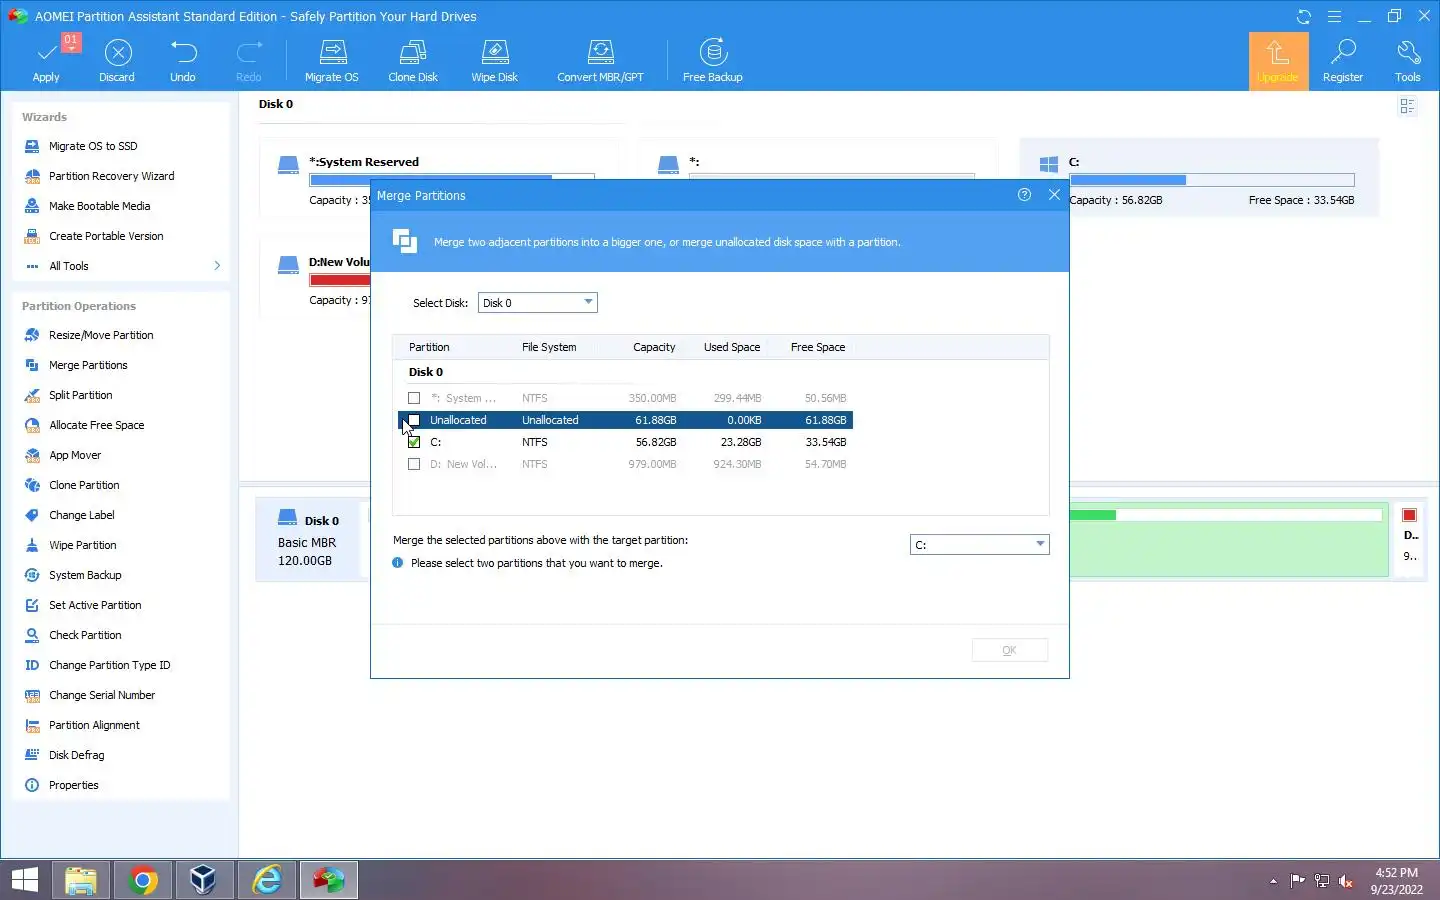1440x900 pixels.
Task: Close the Merge Partitions dialog
Action: 1054,195
